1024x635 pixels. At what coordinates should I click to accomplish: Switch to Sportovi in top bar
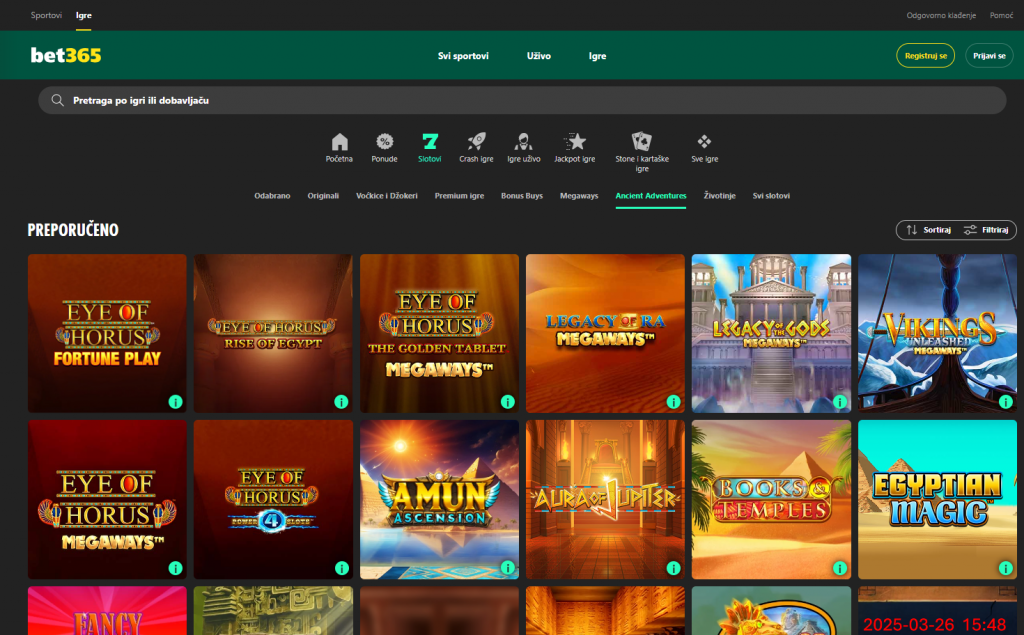(46, 15)
